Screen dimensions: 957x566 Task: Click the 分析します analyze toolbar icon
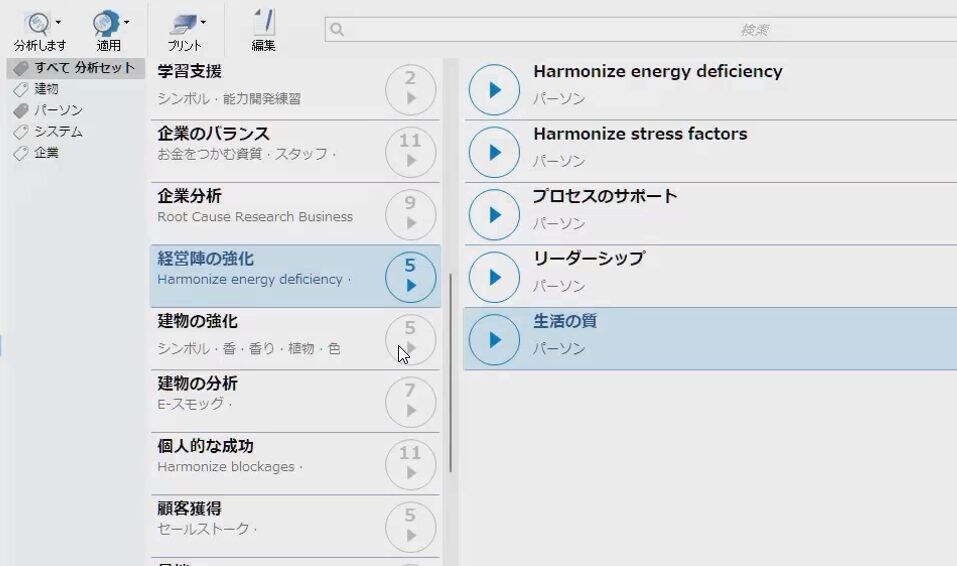pos(37,24)
